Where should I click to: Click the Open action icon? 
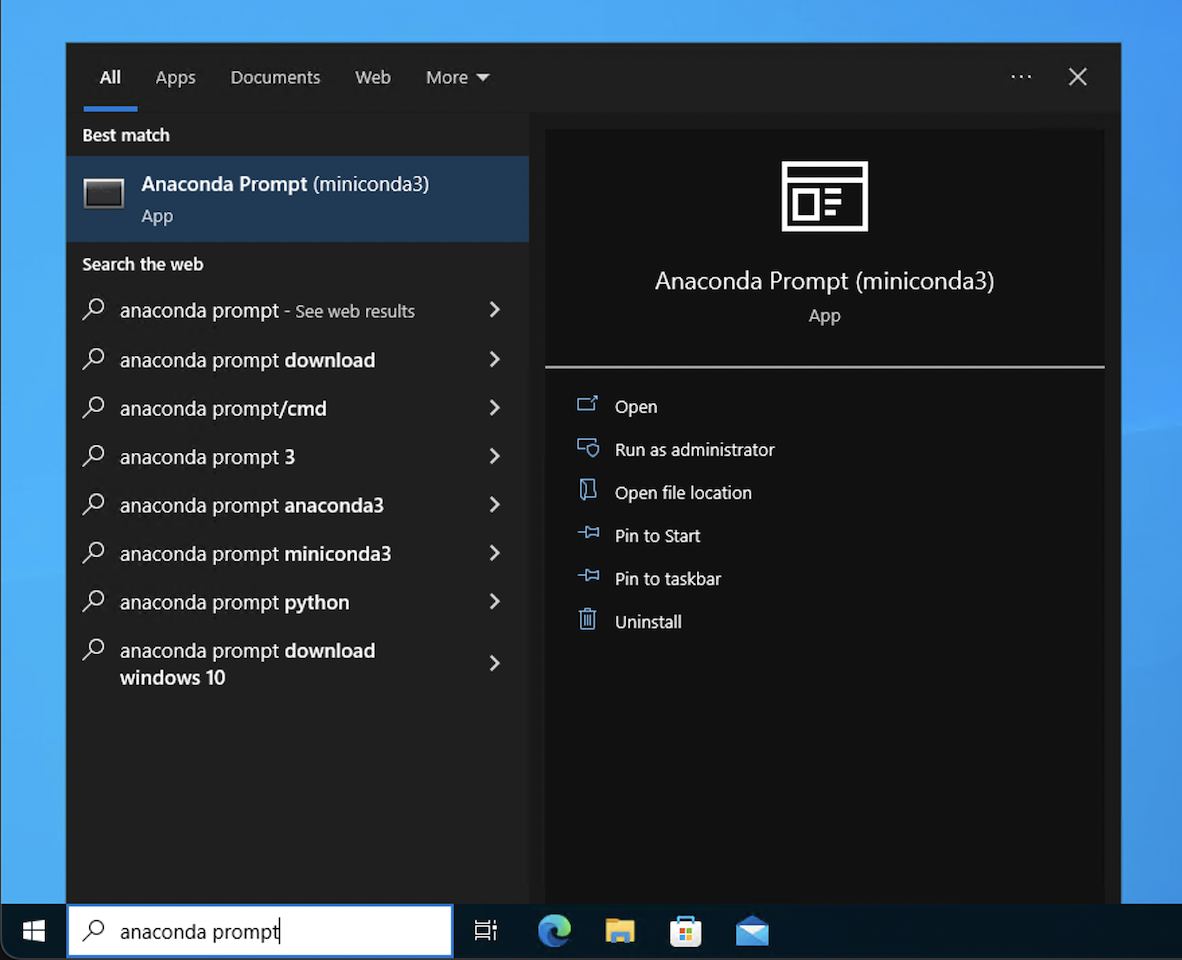coord(587,405)
